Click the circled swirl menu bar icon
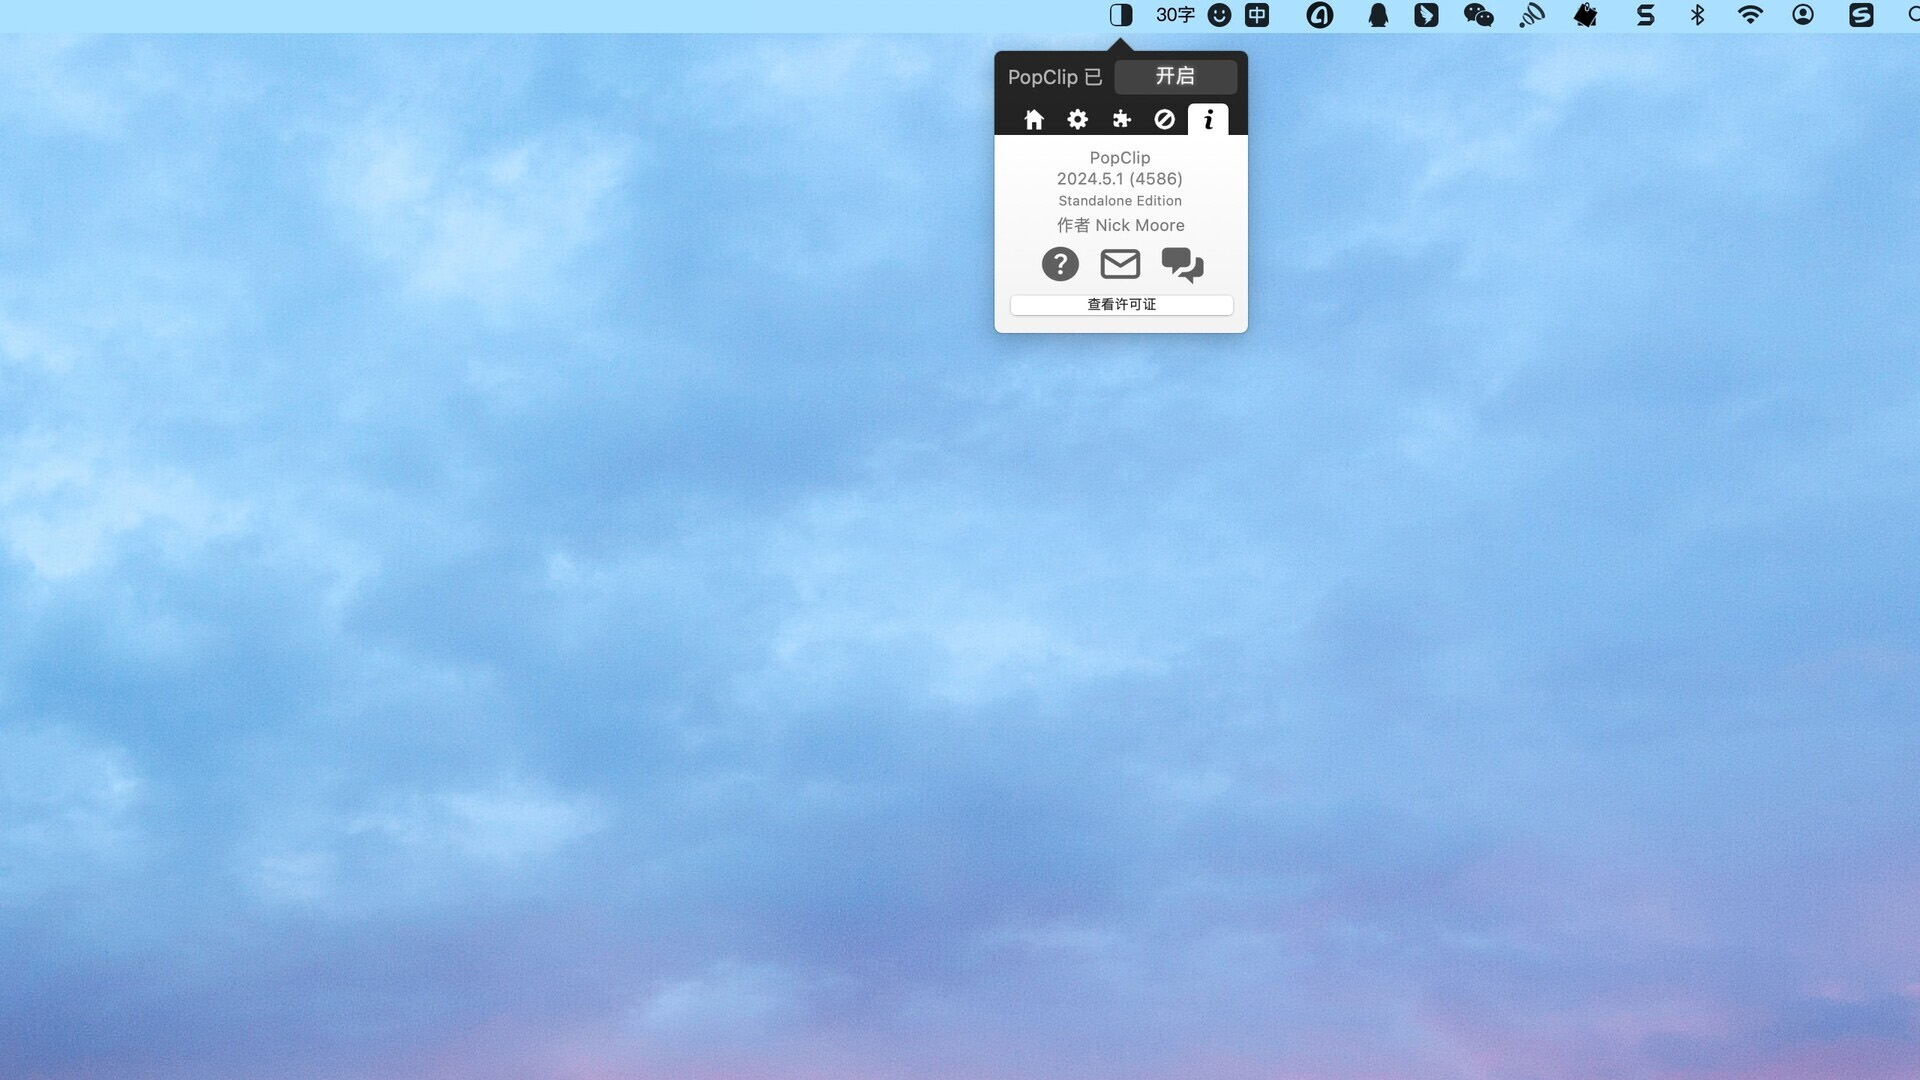 click(x=1320, y=15)
